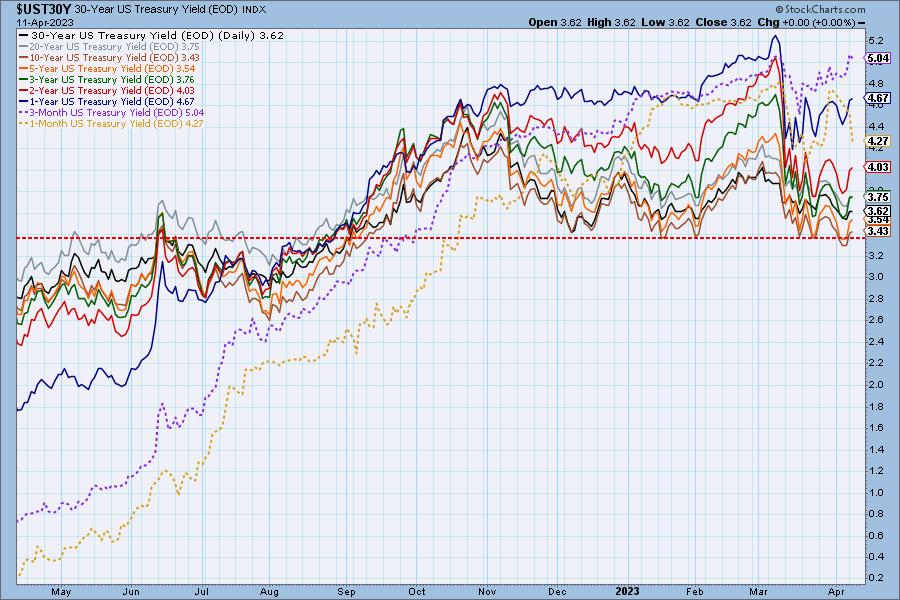Click the $UST30Y ticker symbol title
The width and height of the screenshot is (900, 600).
tap(44, 9)
